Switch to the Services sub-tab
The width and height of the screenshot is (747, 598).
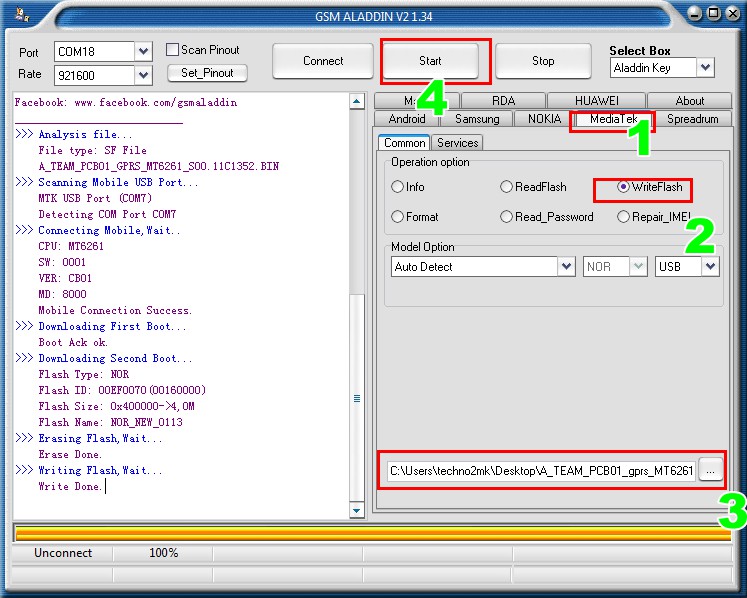(x=457, y=143)
